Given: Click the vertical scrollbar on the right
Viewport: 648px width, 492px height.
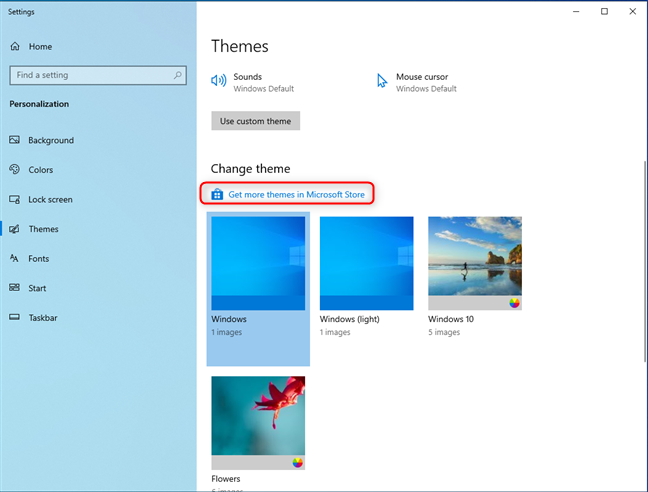Looking at the screenshot, I should click(645, 261).
